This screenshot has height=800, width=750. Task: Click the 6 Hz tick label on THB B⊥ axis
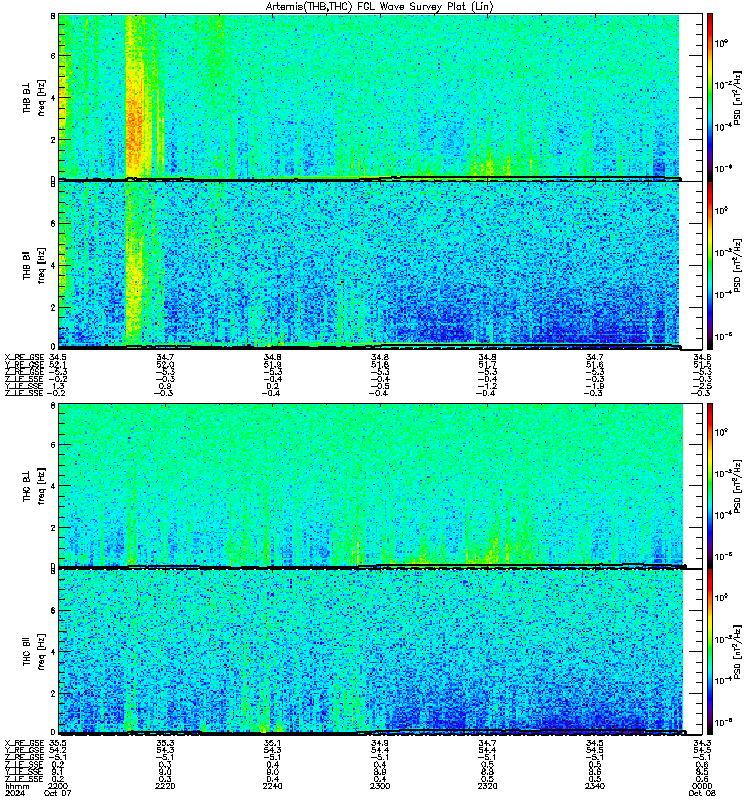[53, 56]
